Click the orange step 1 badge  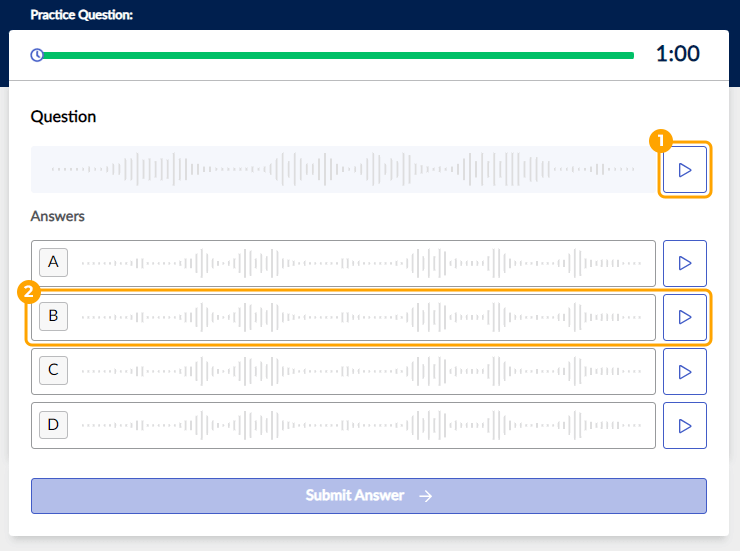660,141
